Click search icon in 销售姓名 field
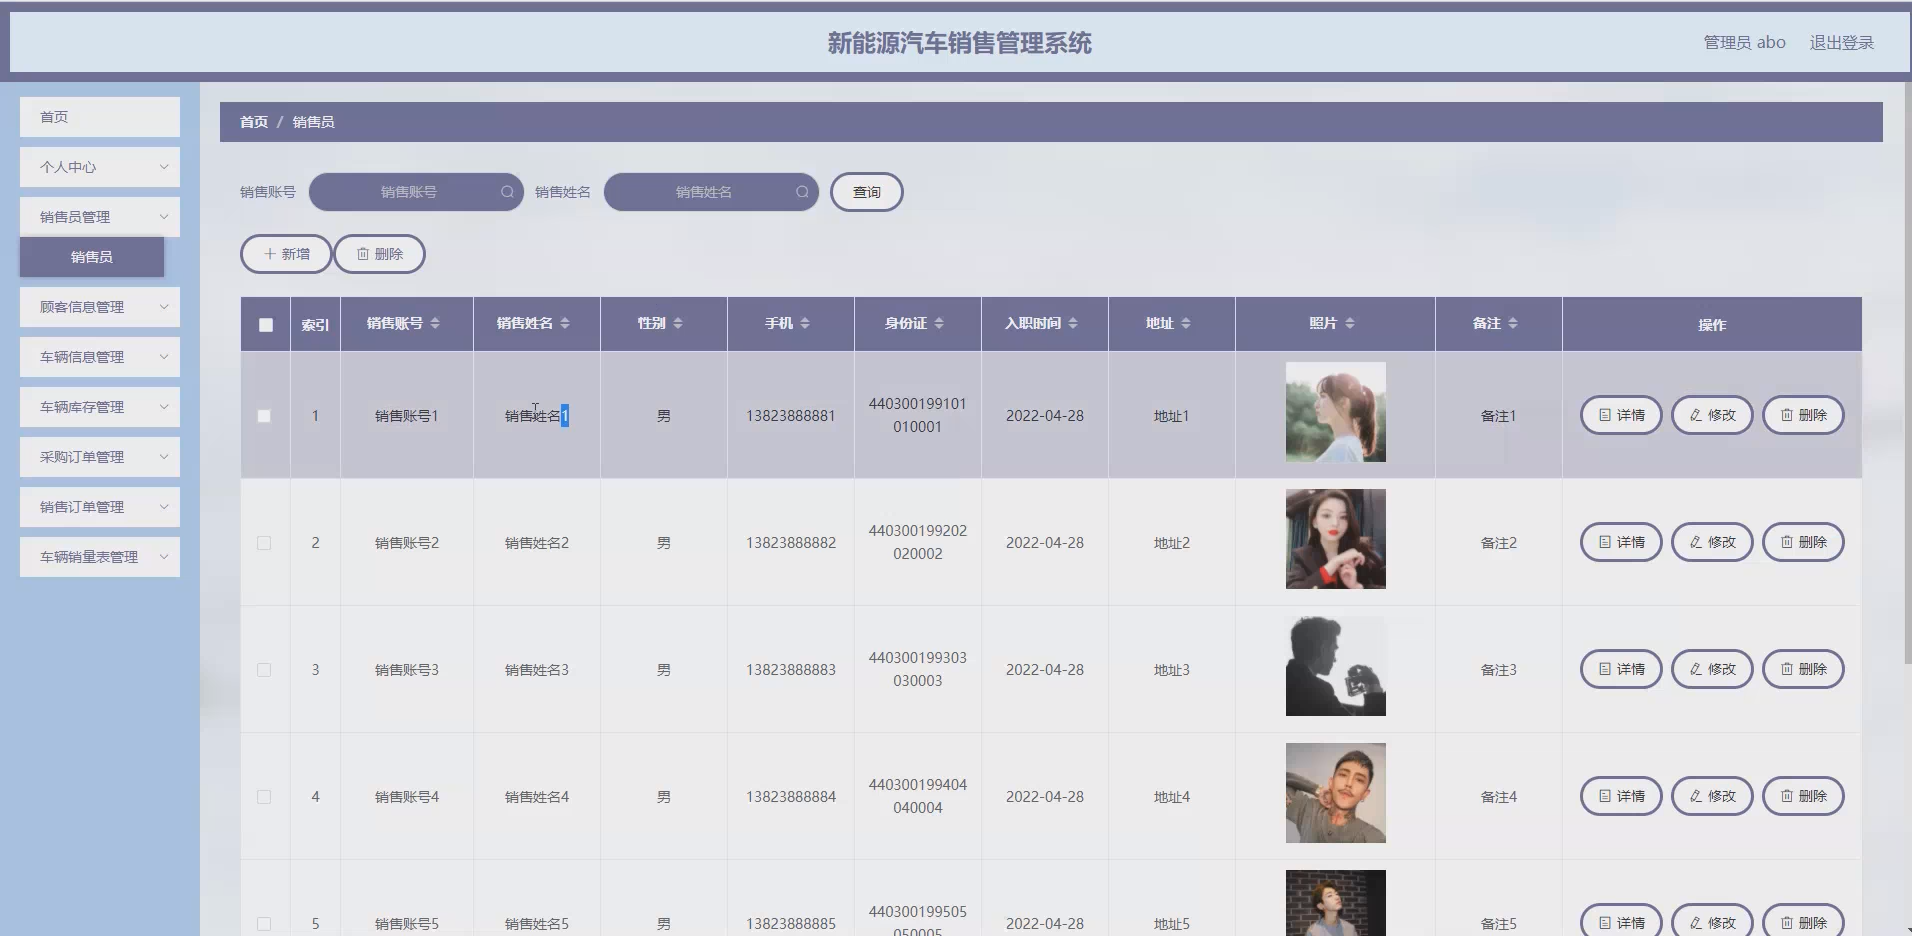This screenshot has height=936, width=1912. [x=802, y=192]
